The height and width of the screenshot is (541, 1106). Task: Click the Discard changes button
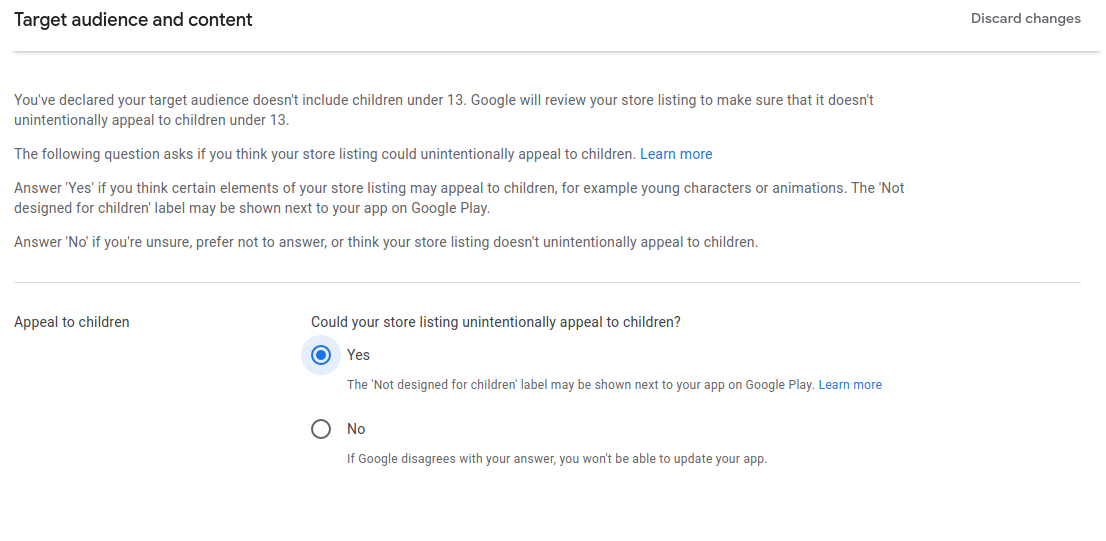pyautogui.click(x=1025, y=19)
